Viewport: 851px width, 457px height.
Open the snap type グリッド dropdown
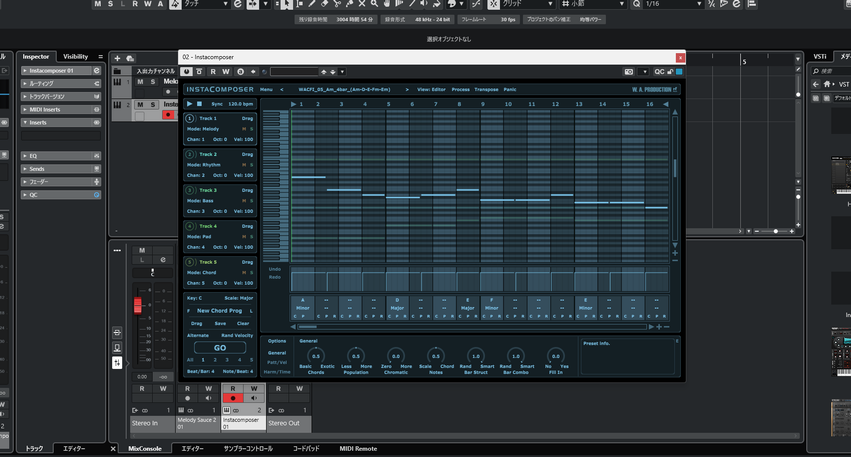pyautogui.click(x=550, y=4)
